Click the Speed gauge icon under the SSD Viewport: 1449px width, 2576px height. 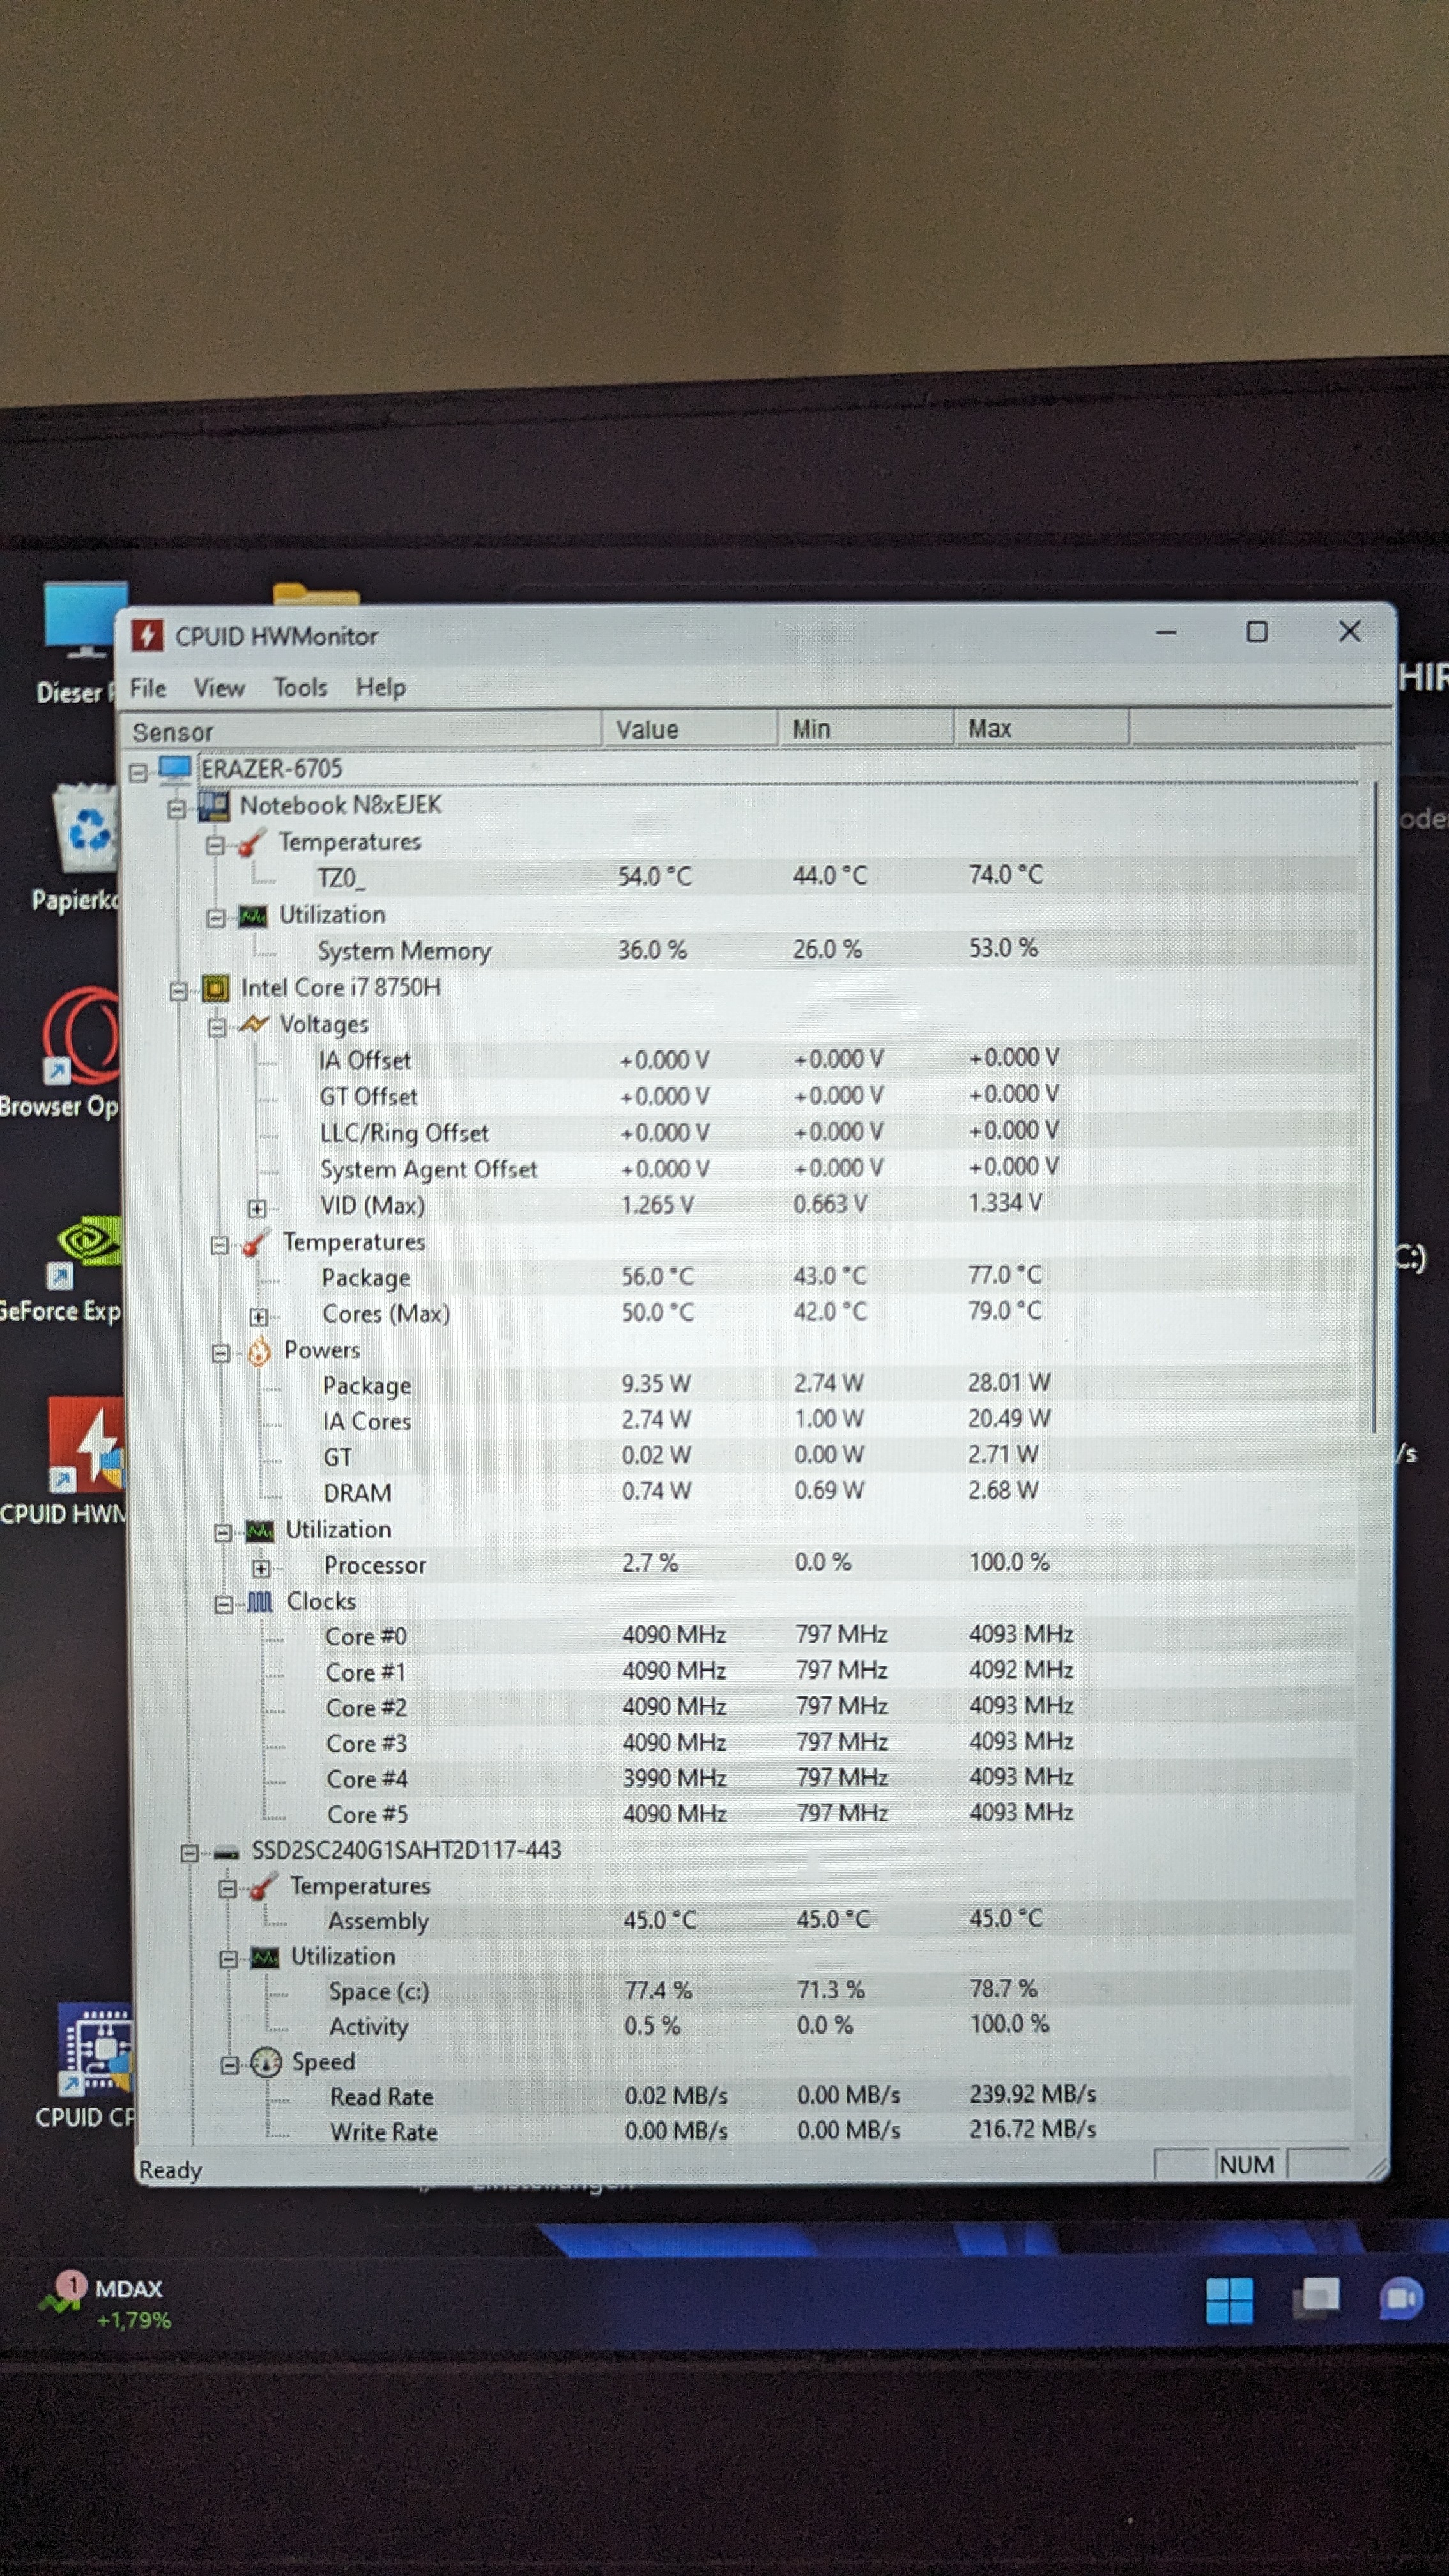266,2062
